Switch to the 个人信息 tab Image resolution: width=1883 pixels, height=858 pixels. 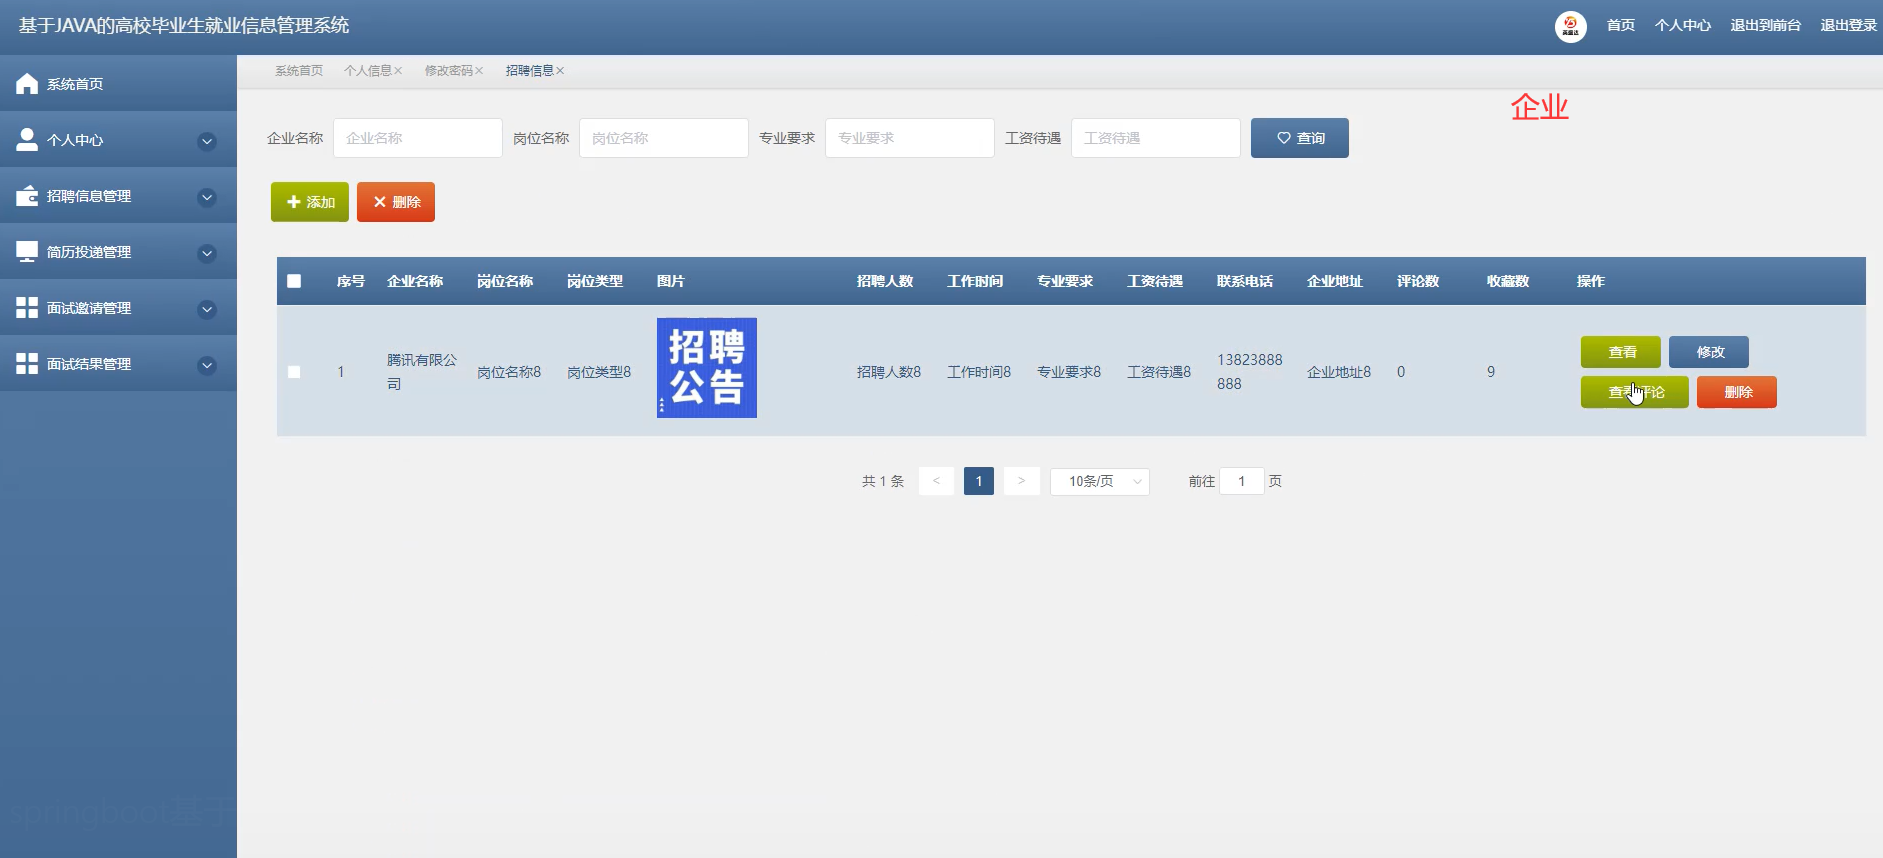(368, 71)
